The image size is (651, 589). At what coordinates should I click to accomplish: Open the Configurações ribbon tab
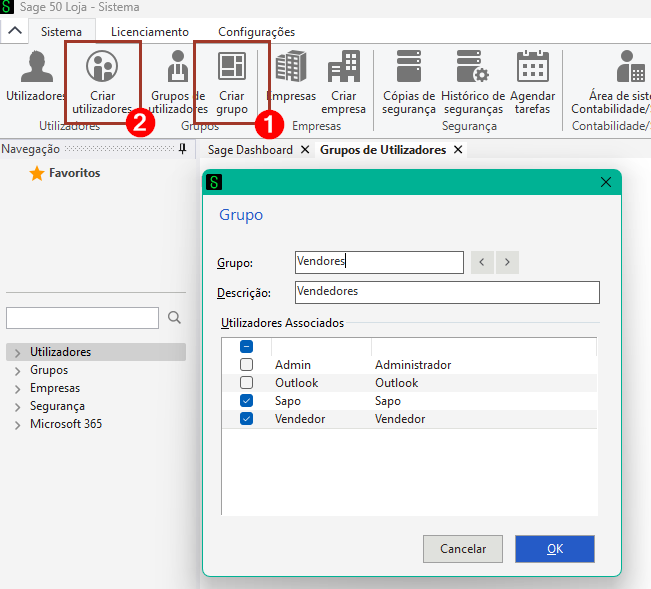point(257,32)
